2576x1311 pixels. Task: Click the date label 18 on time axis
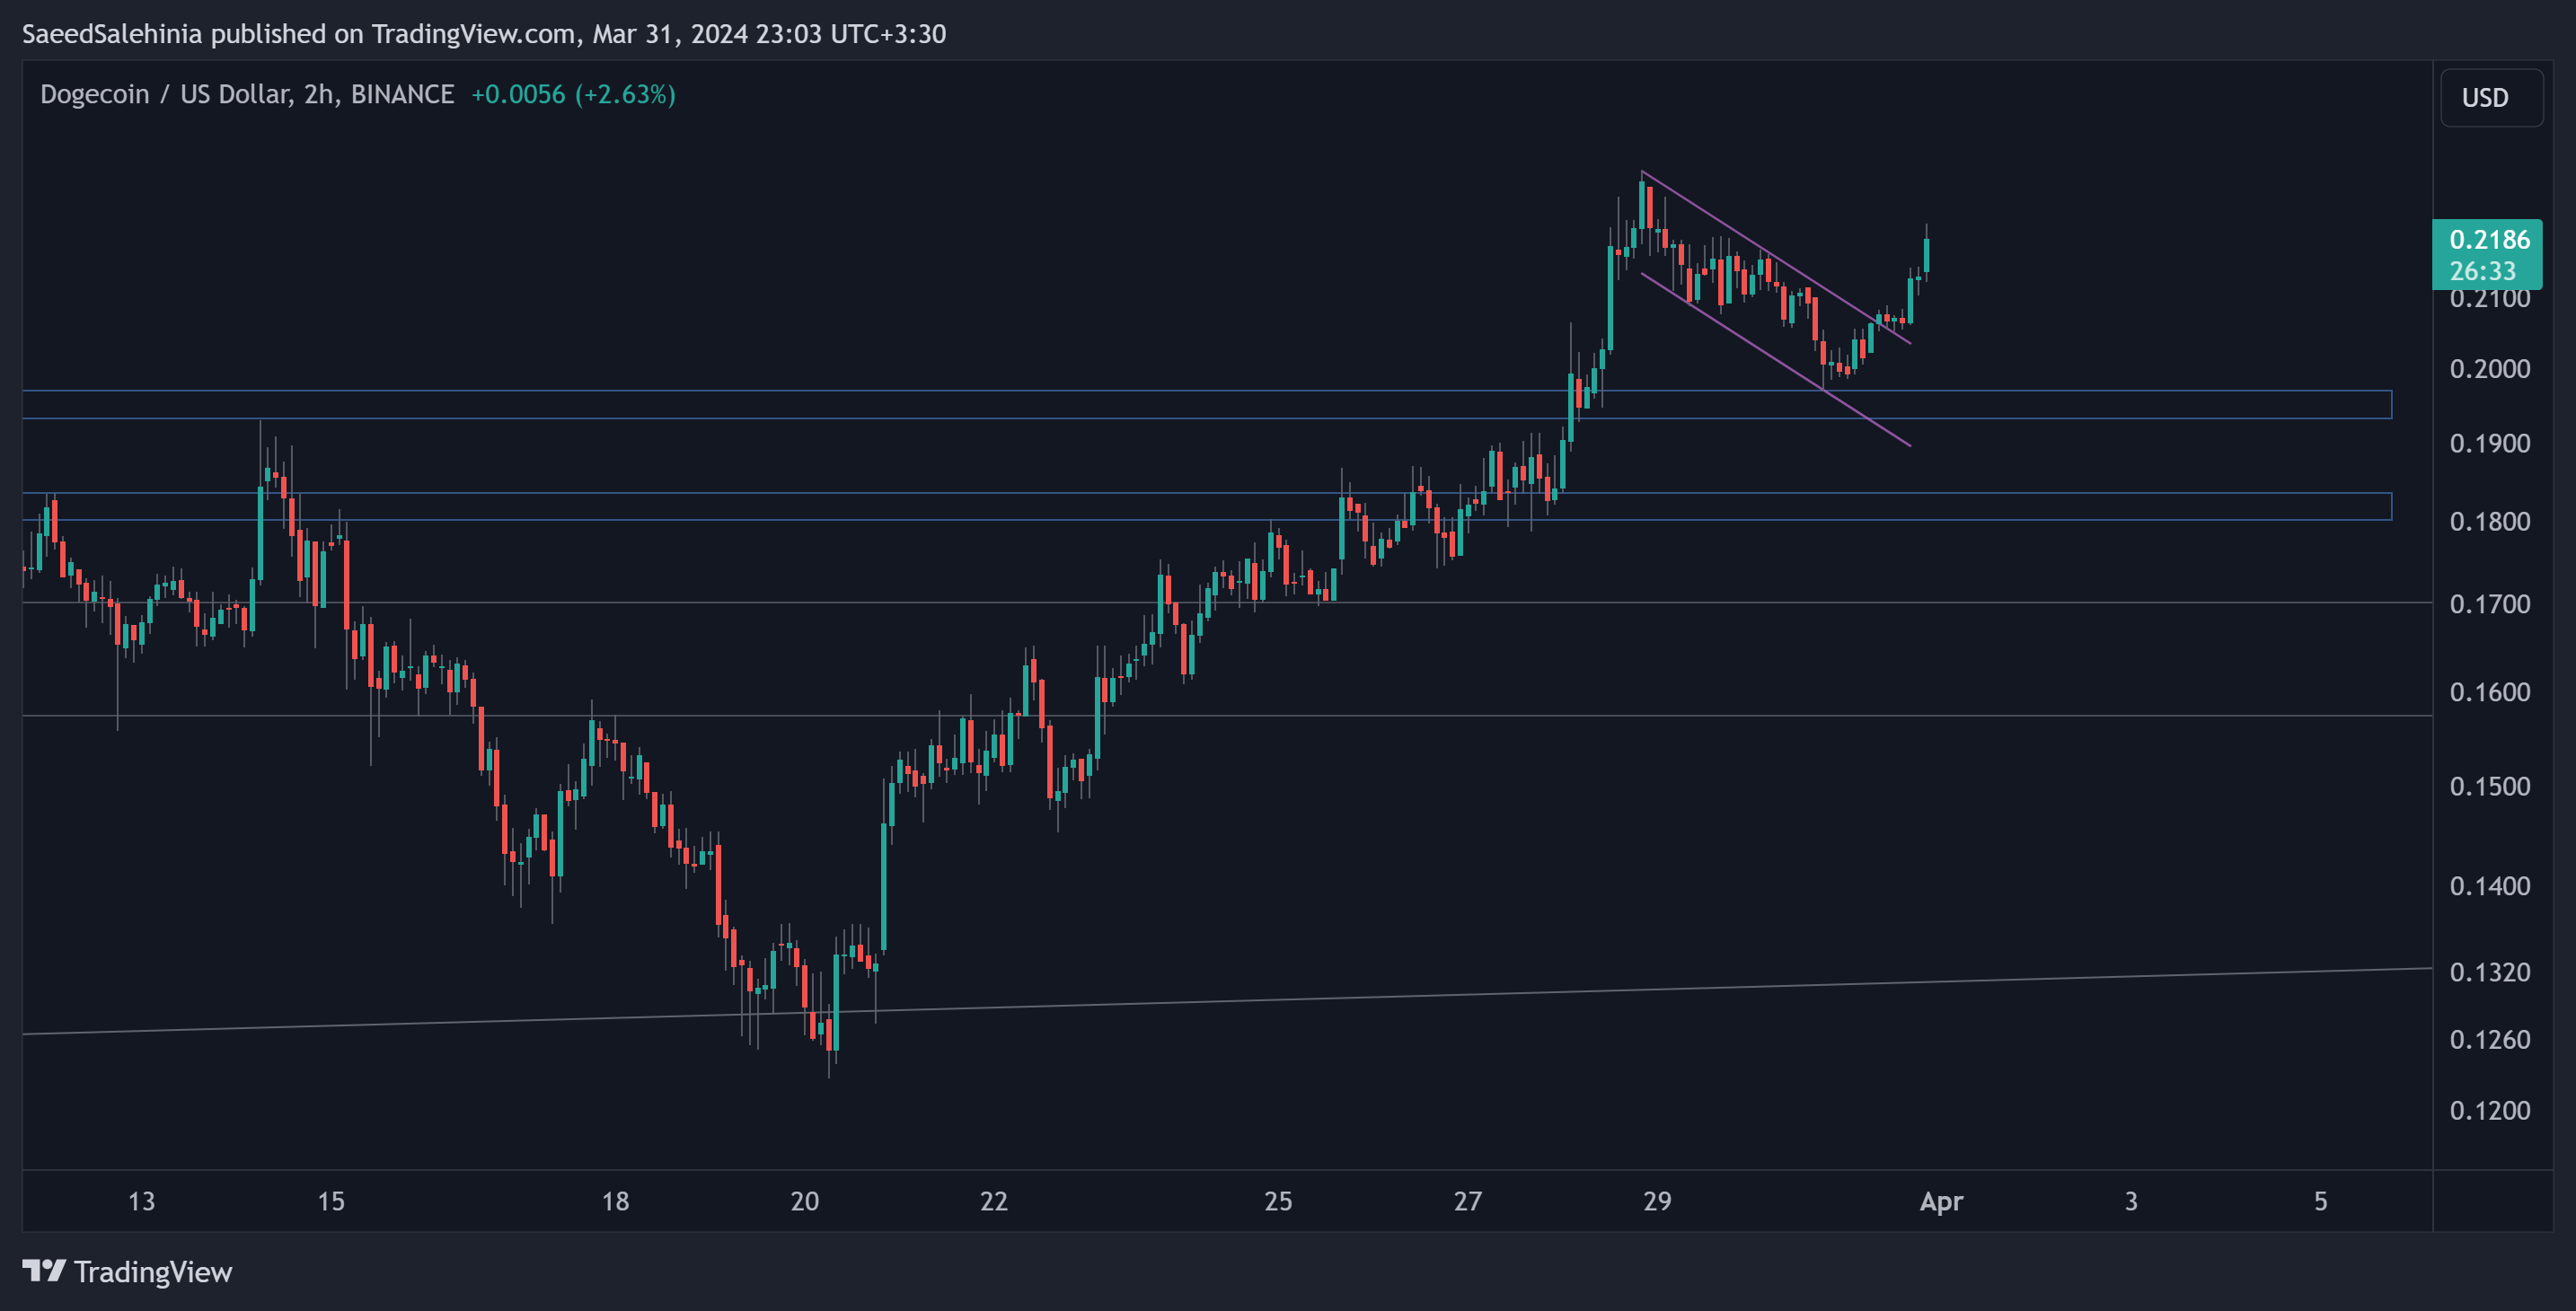click(x=615, y=1201)
